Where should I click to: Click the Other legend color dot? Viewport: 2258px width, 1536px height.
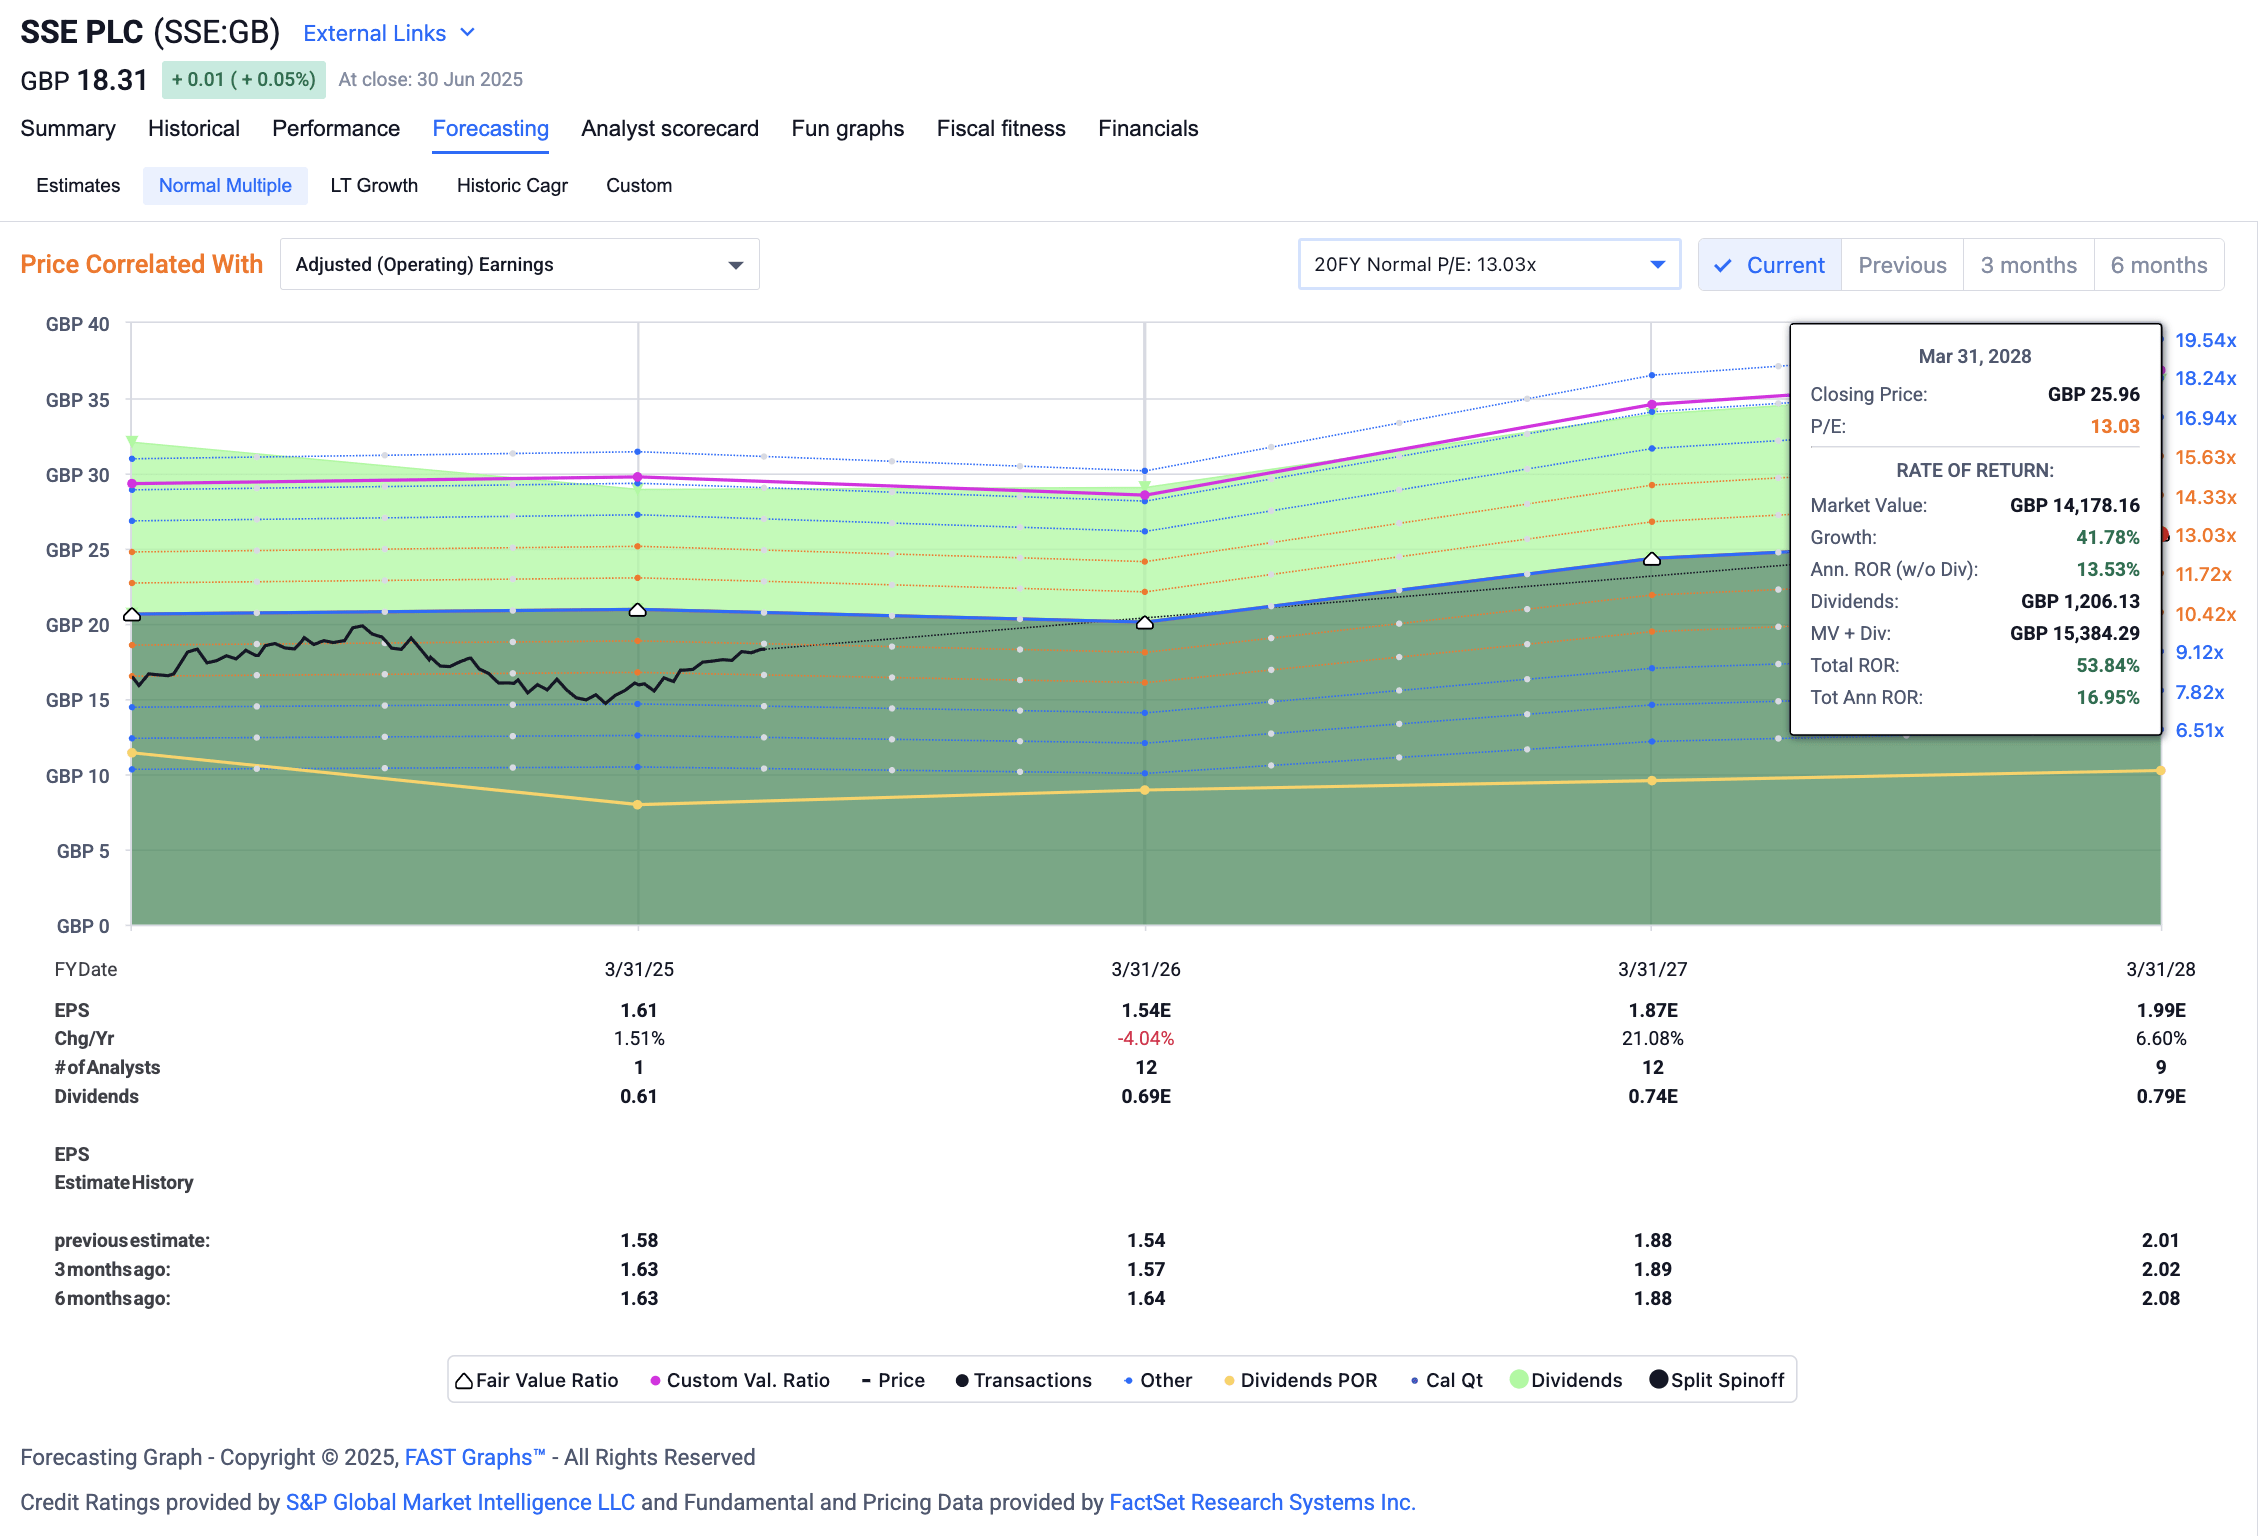[1127, 1380]
